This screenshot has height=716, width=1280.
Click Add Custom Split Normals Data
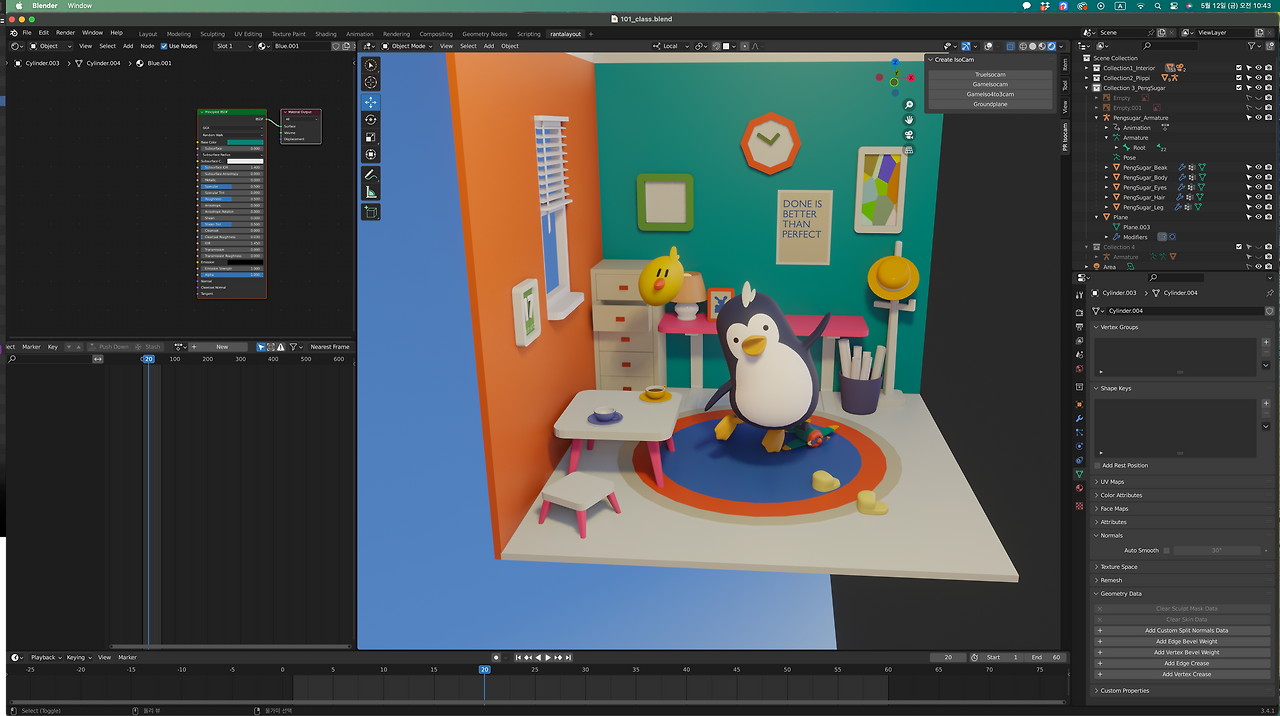click(x=1183, y=630)
